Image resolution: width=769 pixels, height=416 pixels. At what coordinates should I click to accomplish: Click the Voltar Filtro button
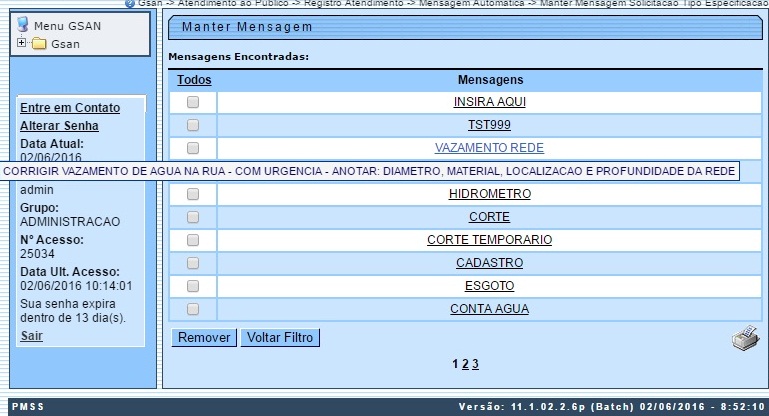(x=280, y=338)
